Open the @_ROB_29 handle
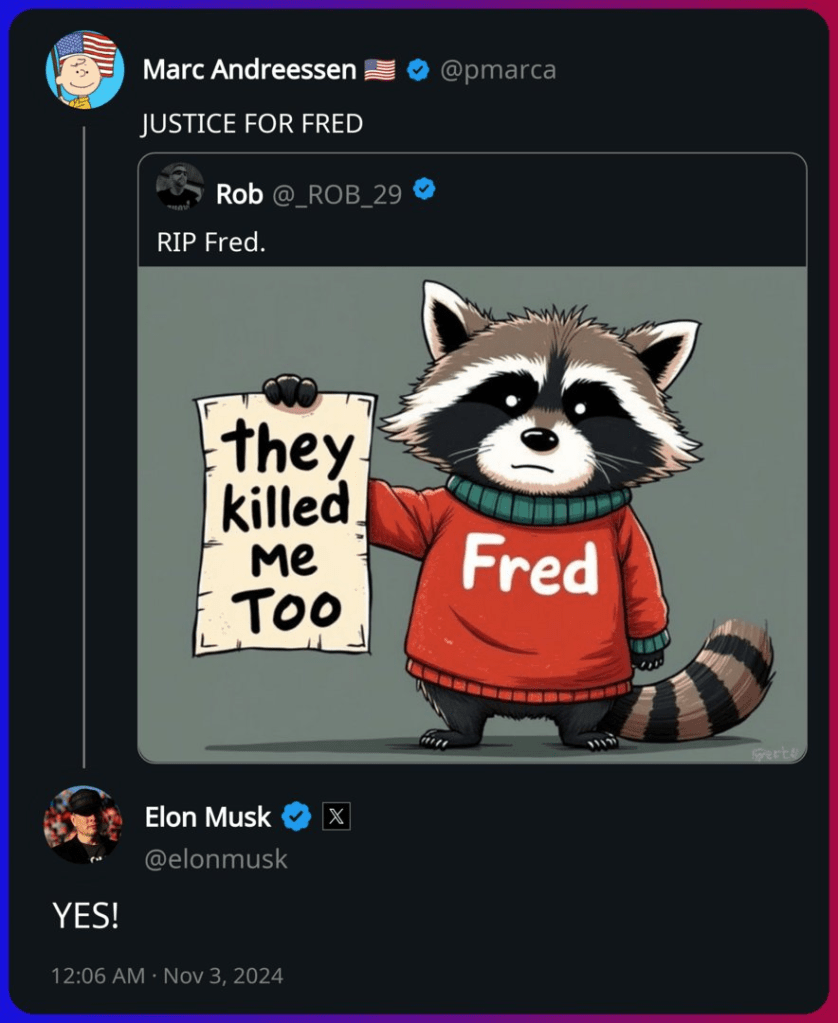 click(337, 194)
